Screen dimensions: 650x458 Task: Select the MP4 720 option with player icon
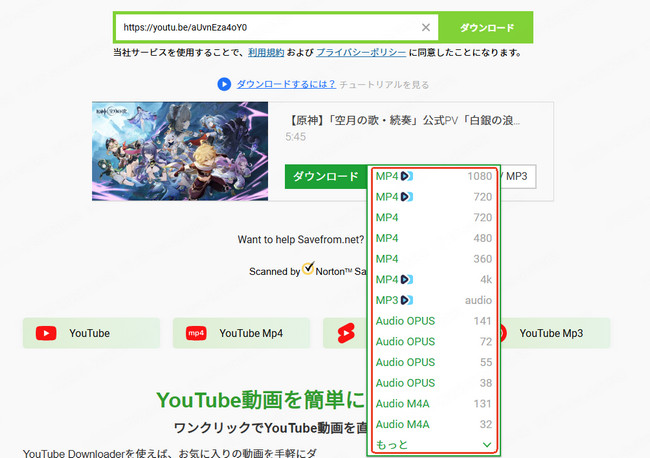434,197
